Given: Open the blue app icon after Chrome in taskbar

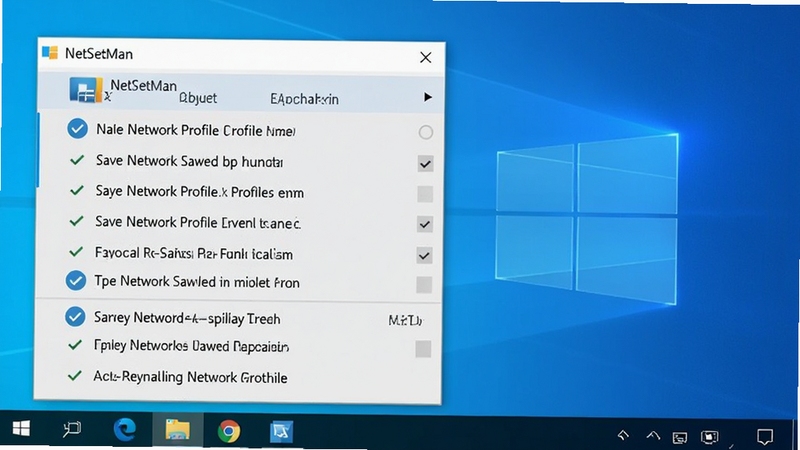Looking at the screenshot, I should 282,432.
